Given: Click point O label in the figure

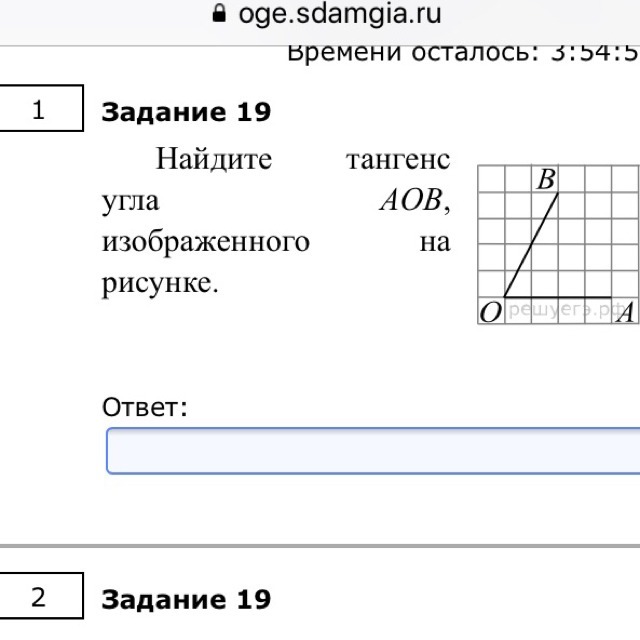Looking at the screenshot, I should point(490,313).
